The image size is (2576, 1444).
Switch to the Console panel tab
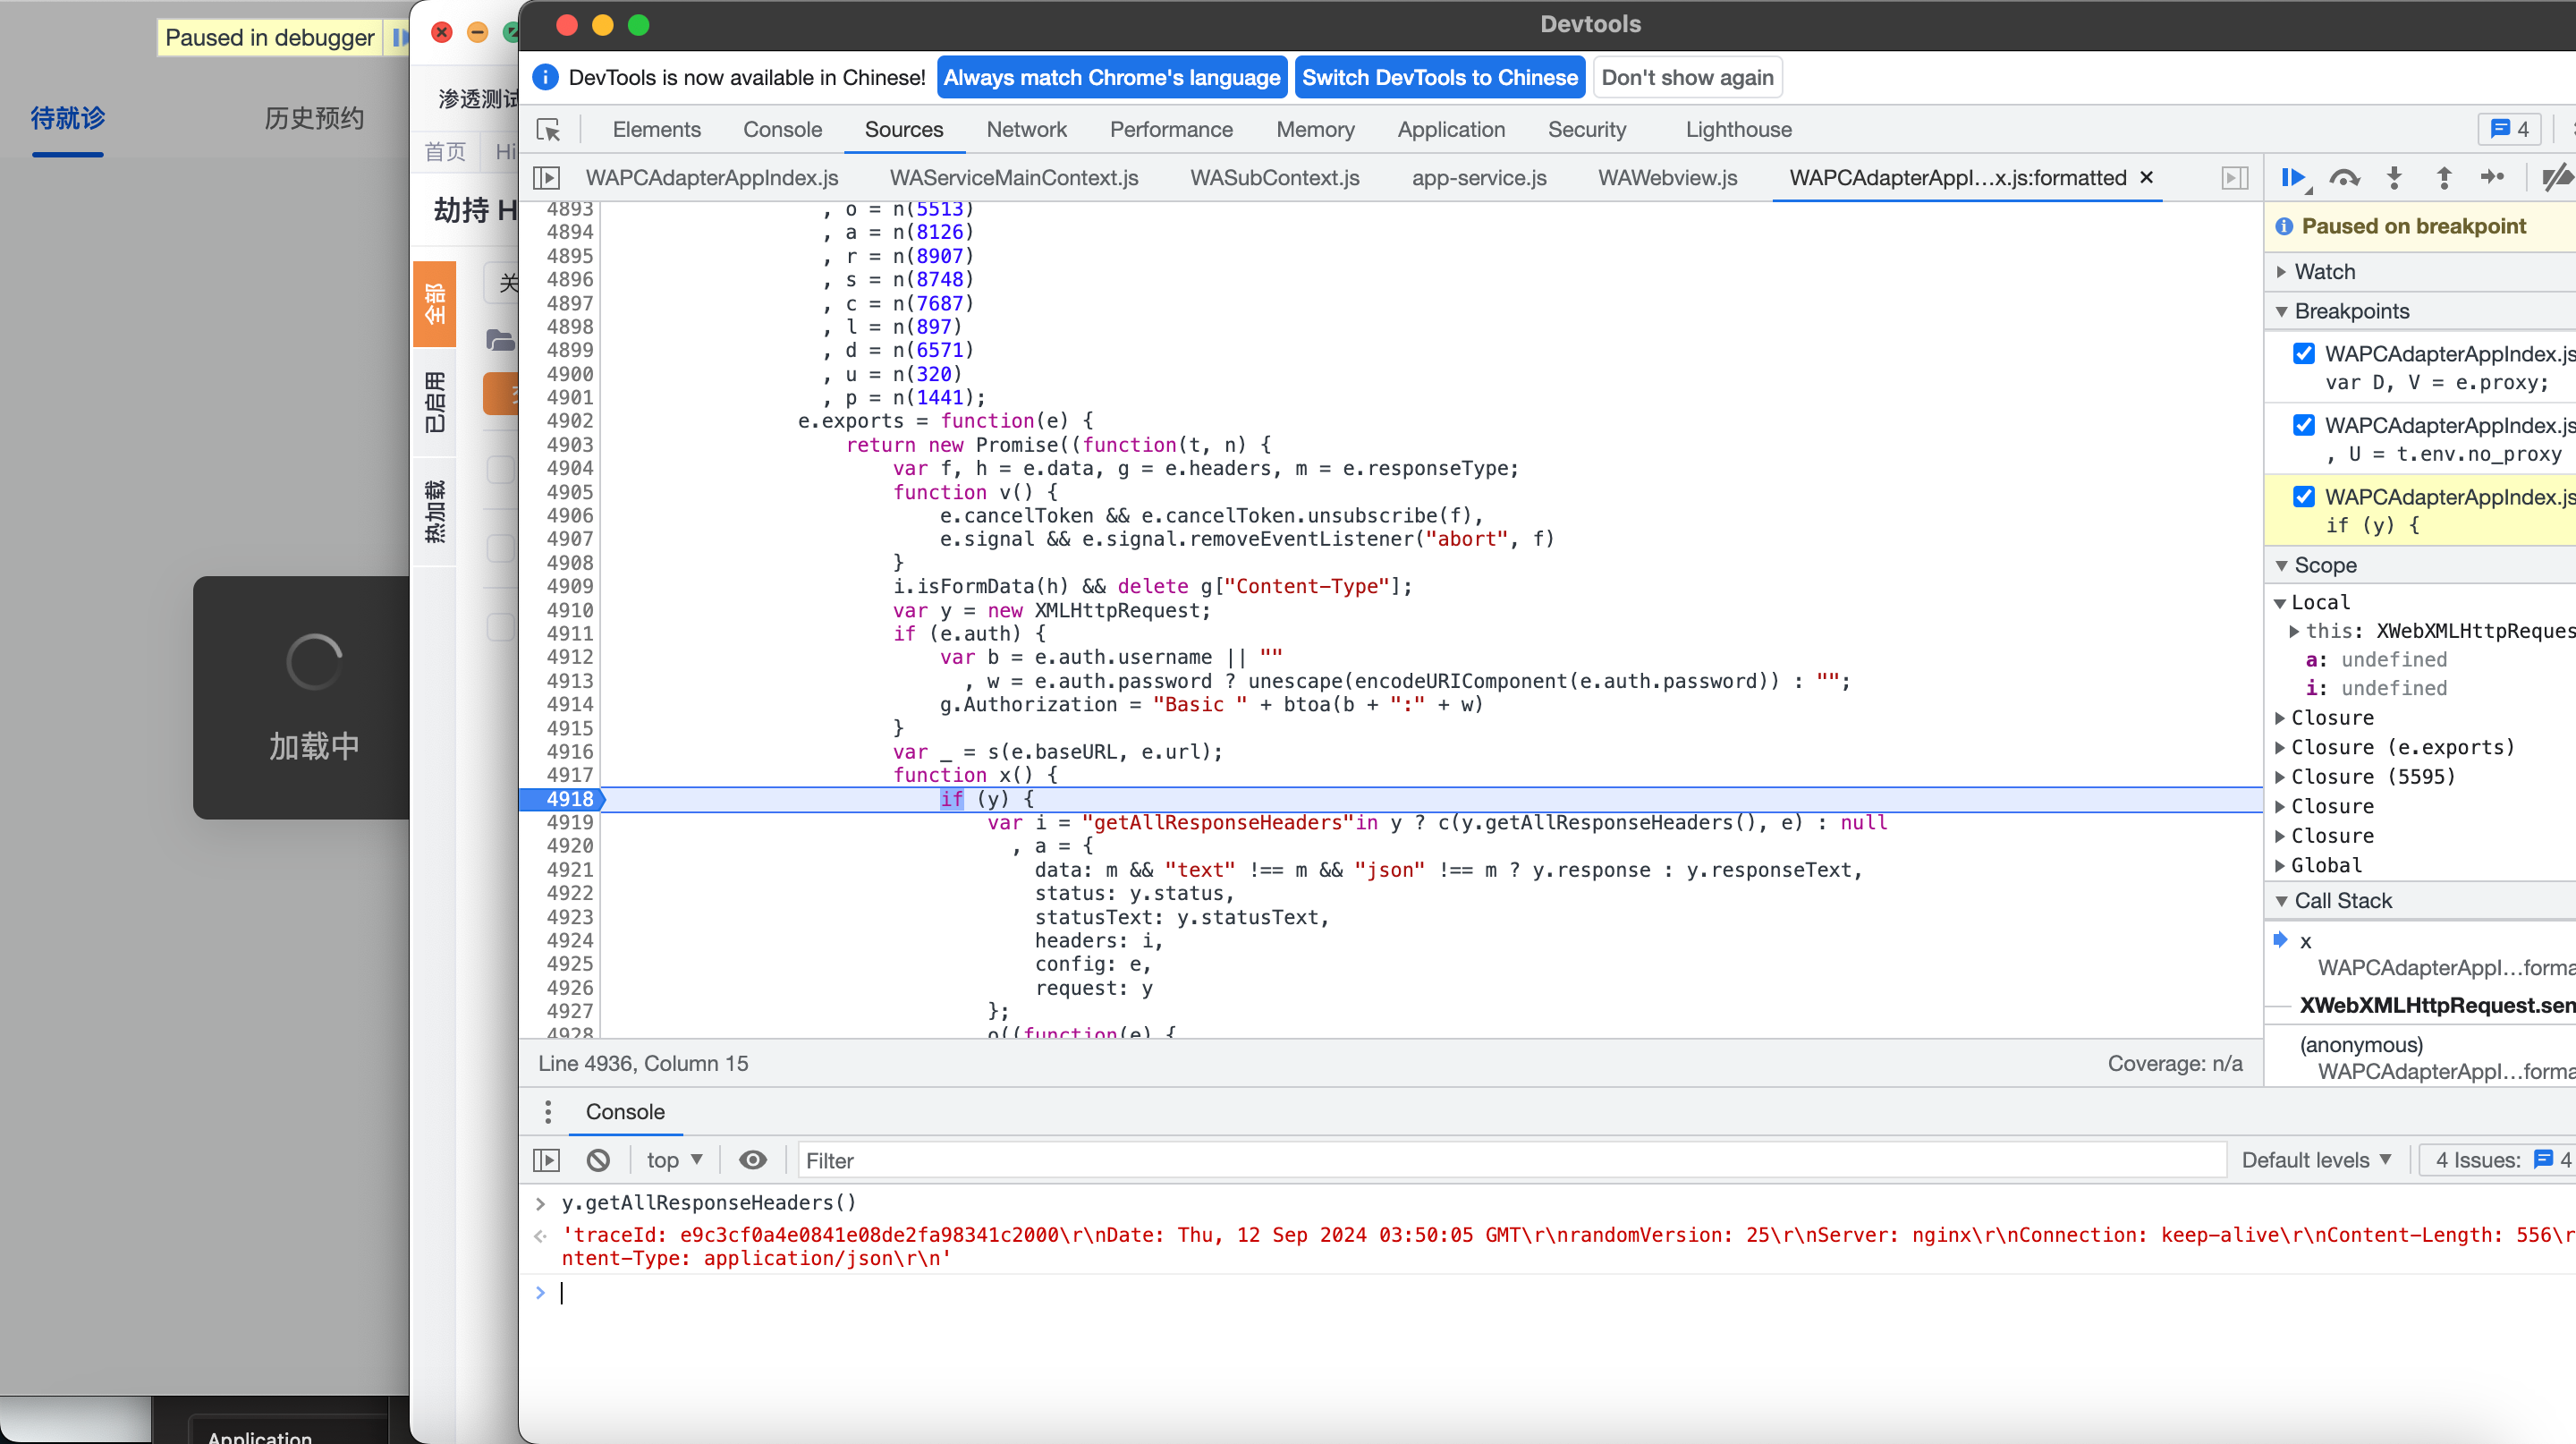(782, 129)
